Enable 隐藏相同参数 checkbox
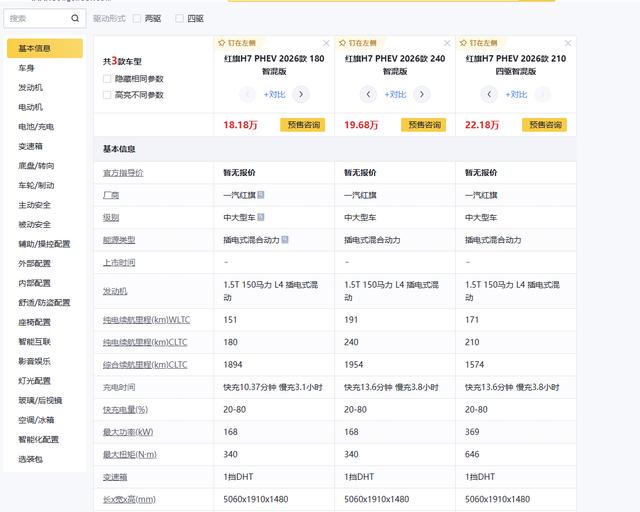Viewport: 640px width, 512px height. 107,78
